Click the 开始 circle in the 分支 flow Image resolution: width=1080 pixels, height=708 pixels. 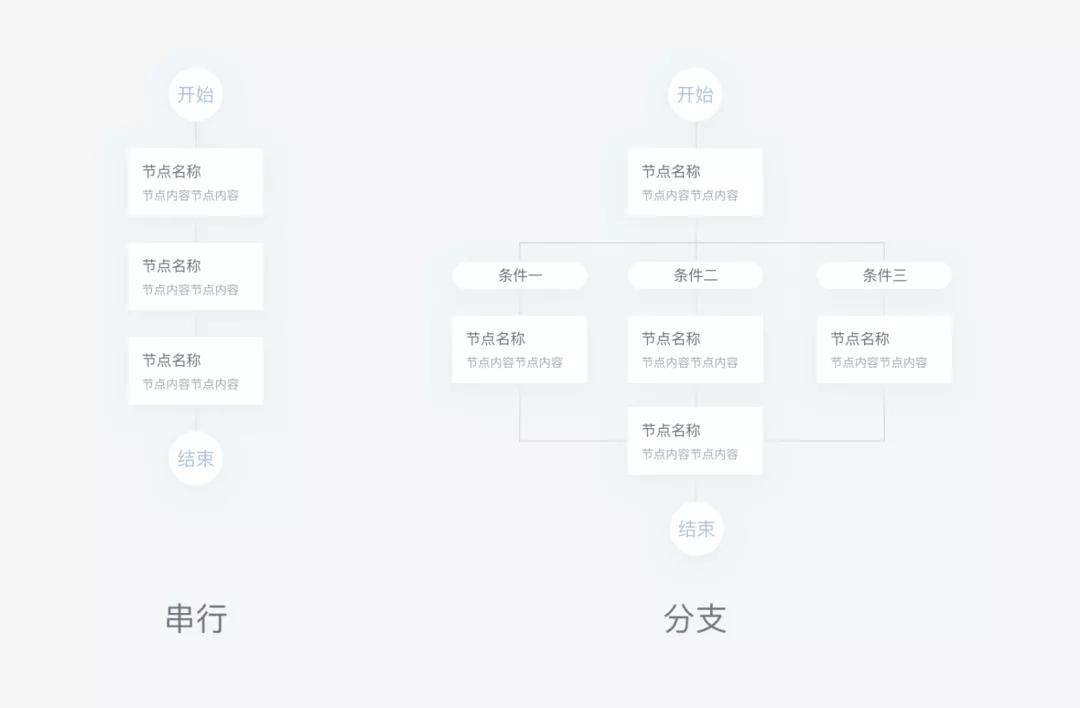click(x=695, y=94)
